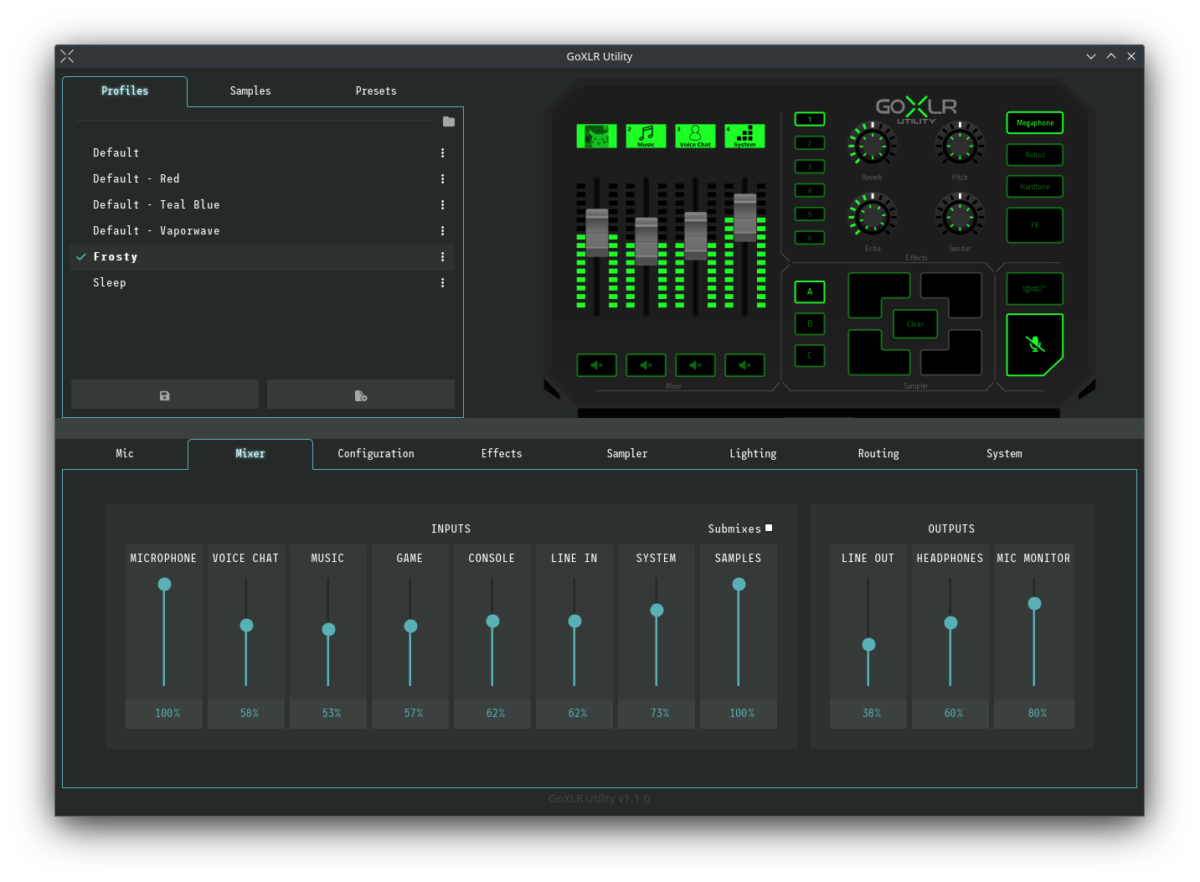Toggle the Hardtune effect

tap(1035, 187)
